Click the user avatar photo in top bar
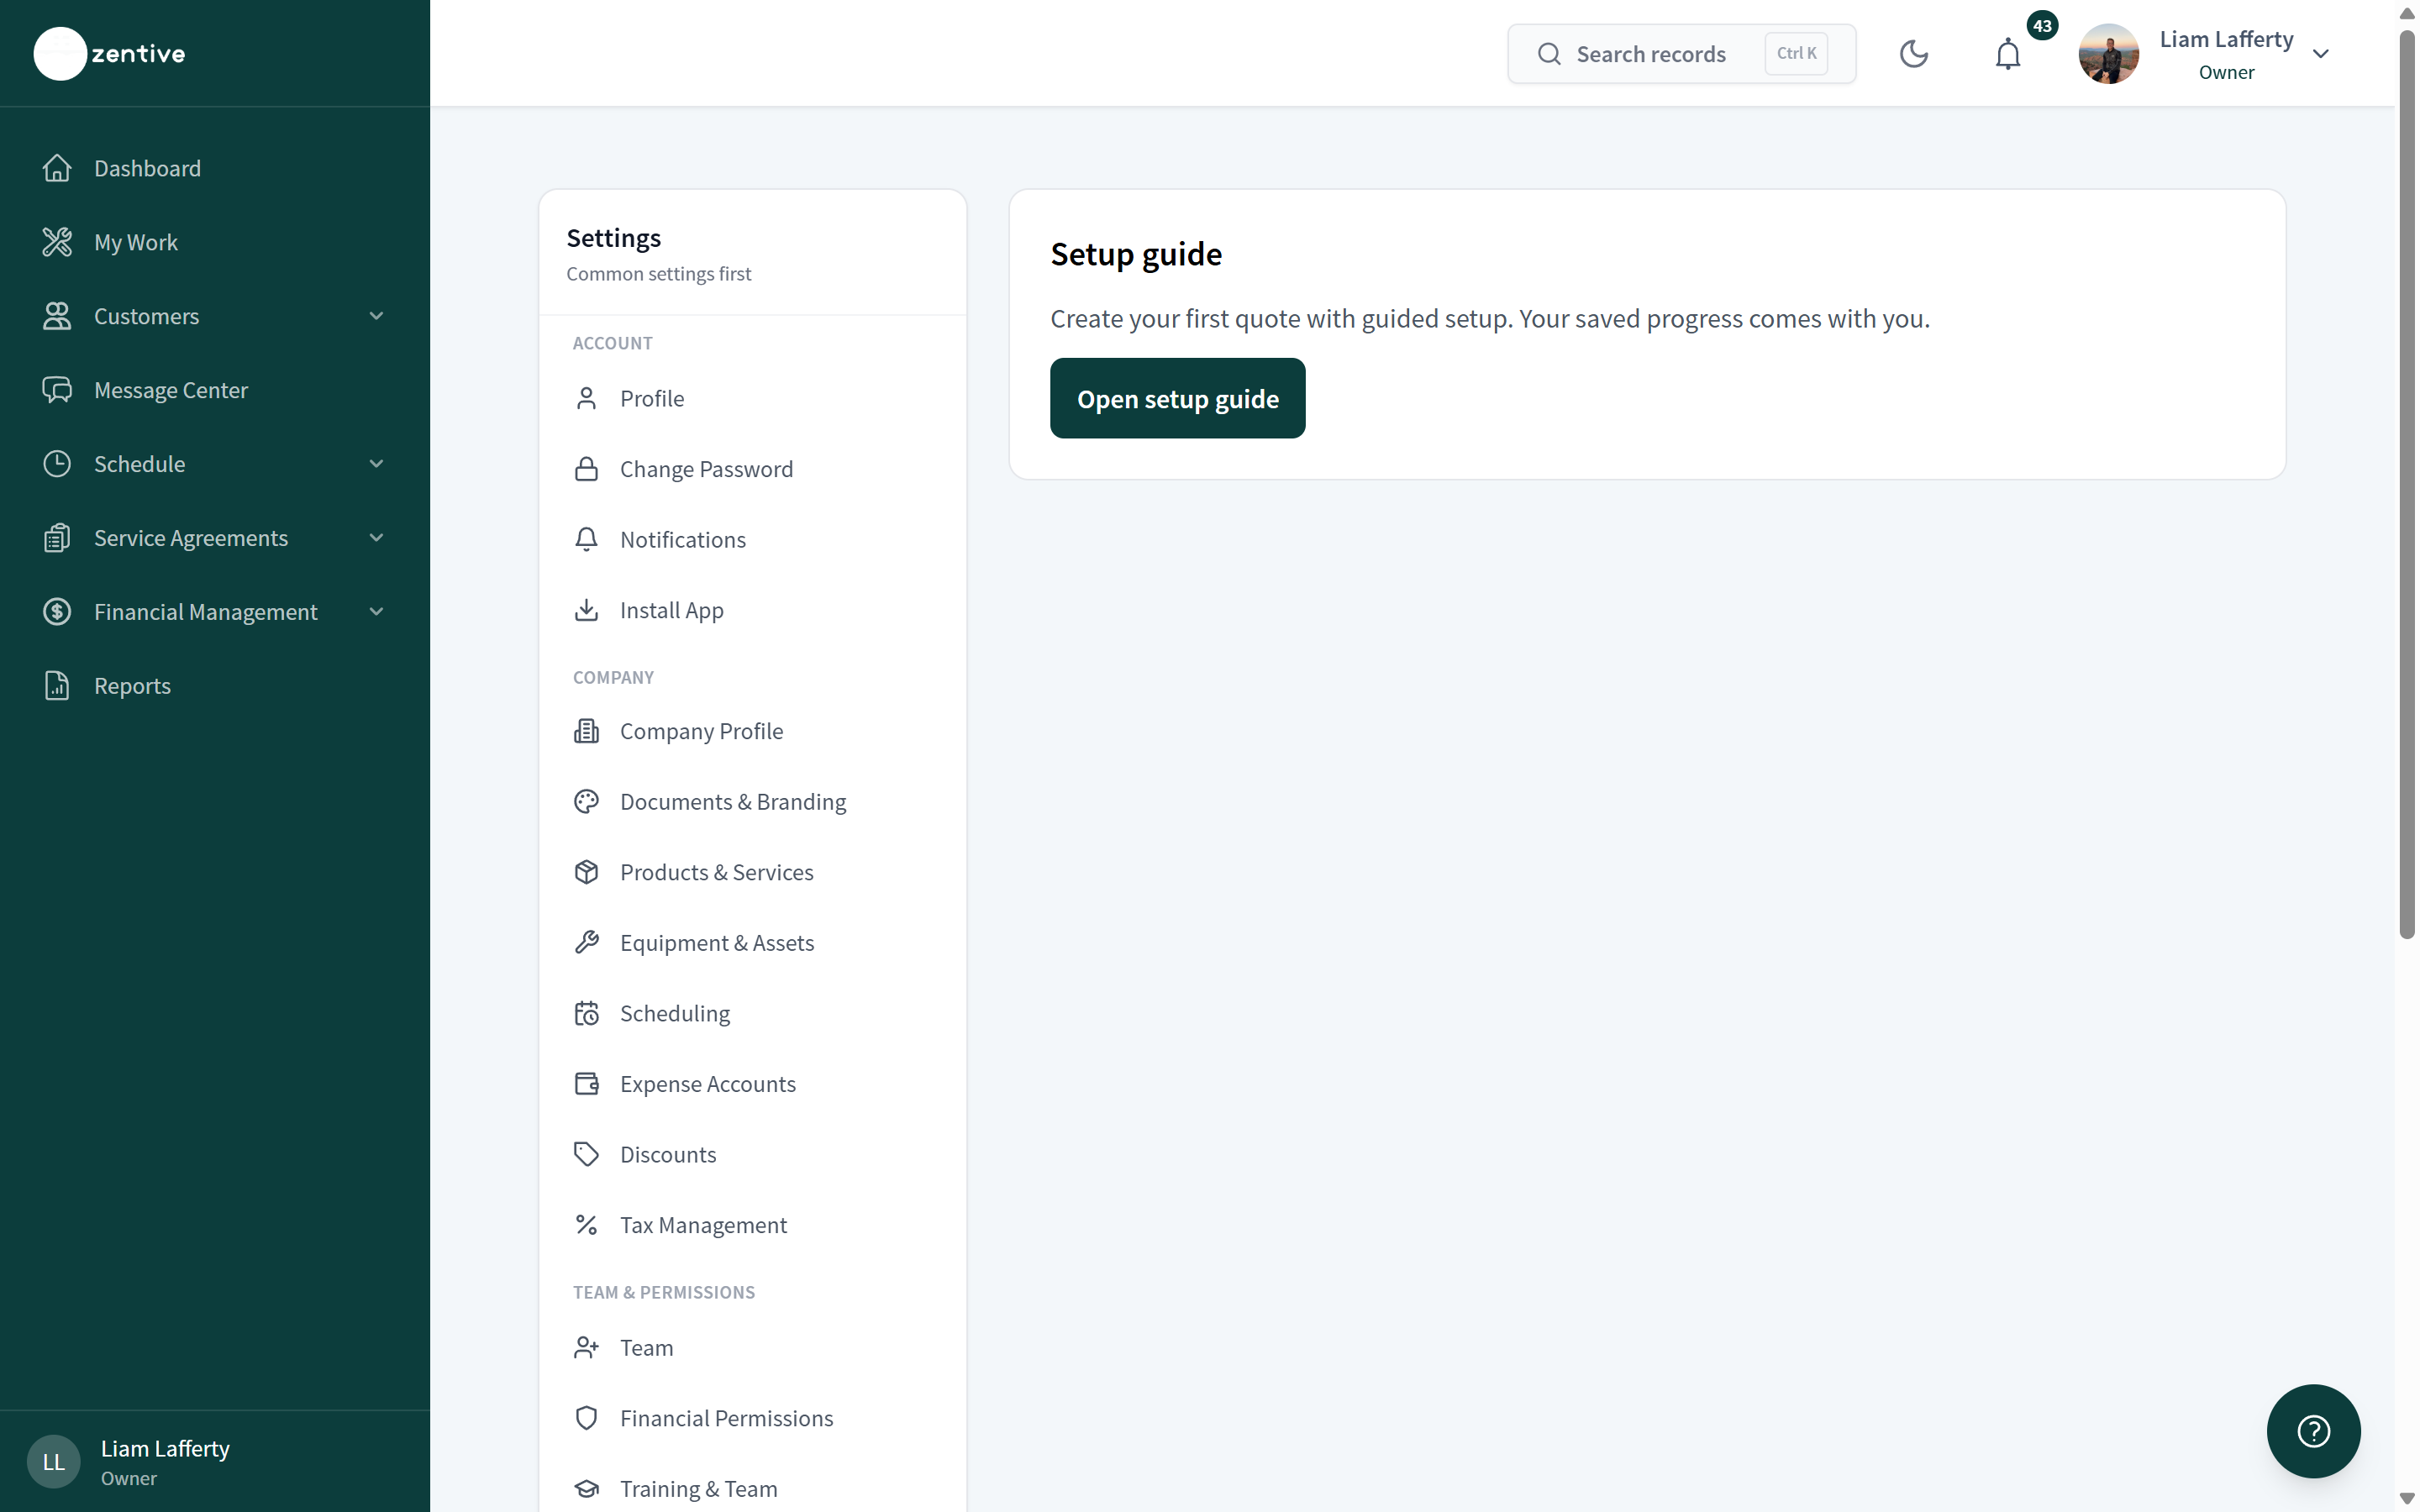Image resolution: width=2420 pixels, height=1512 pixels. click(2108, 54)
